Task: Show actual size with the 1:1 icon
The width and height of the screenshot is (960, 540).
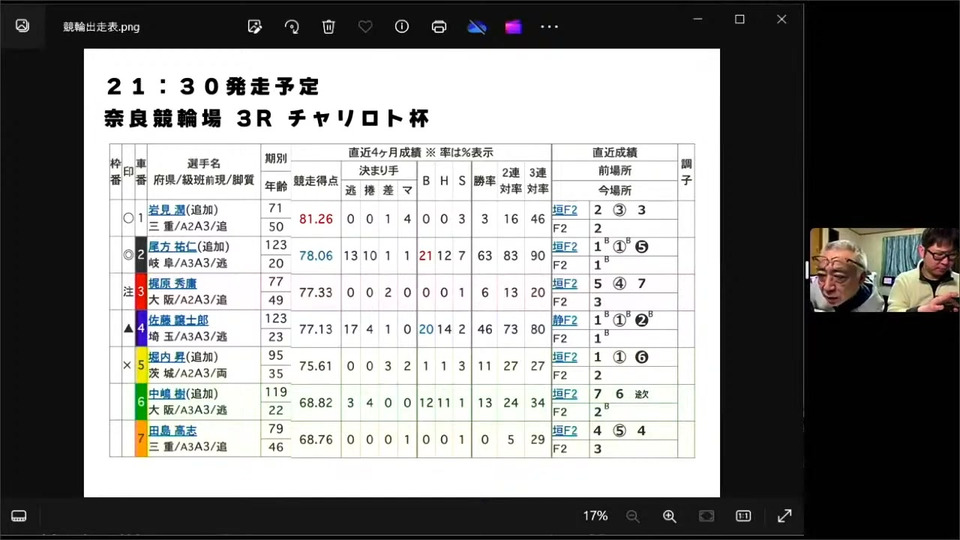Action: 743,516
